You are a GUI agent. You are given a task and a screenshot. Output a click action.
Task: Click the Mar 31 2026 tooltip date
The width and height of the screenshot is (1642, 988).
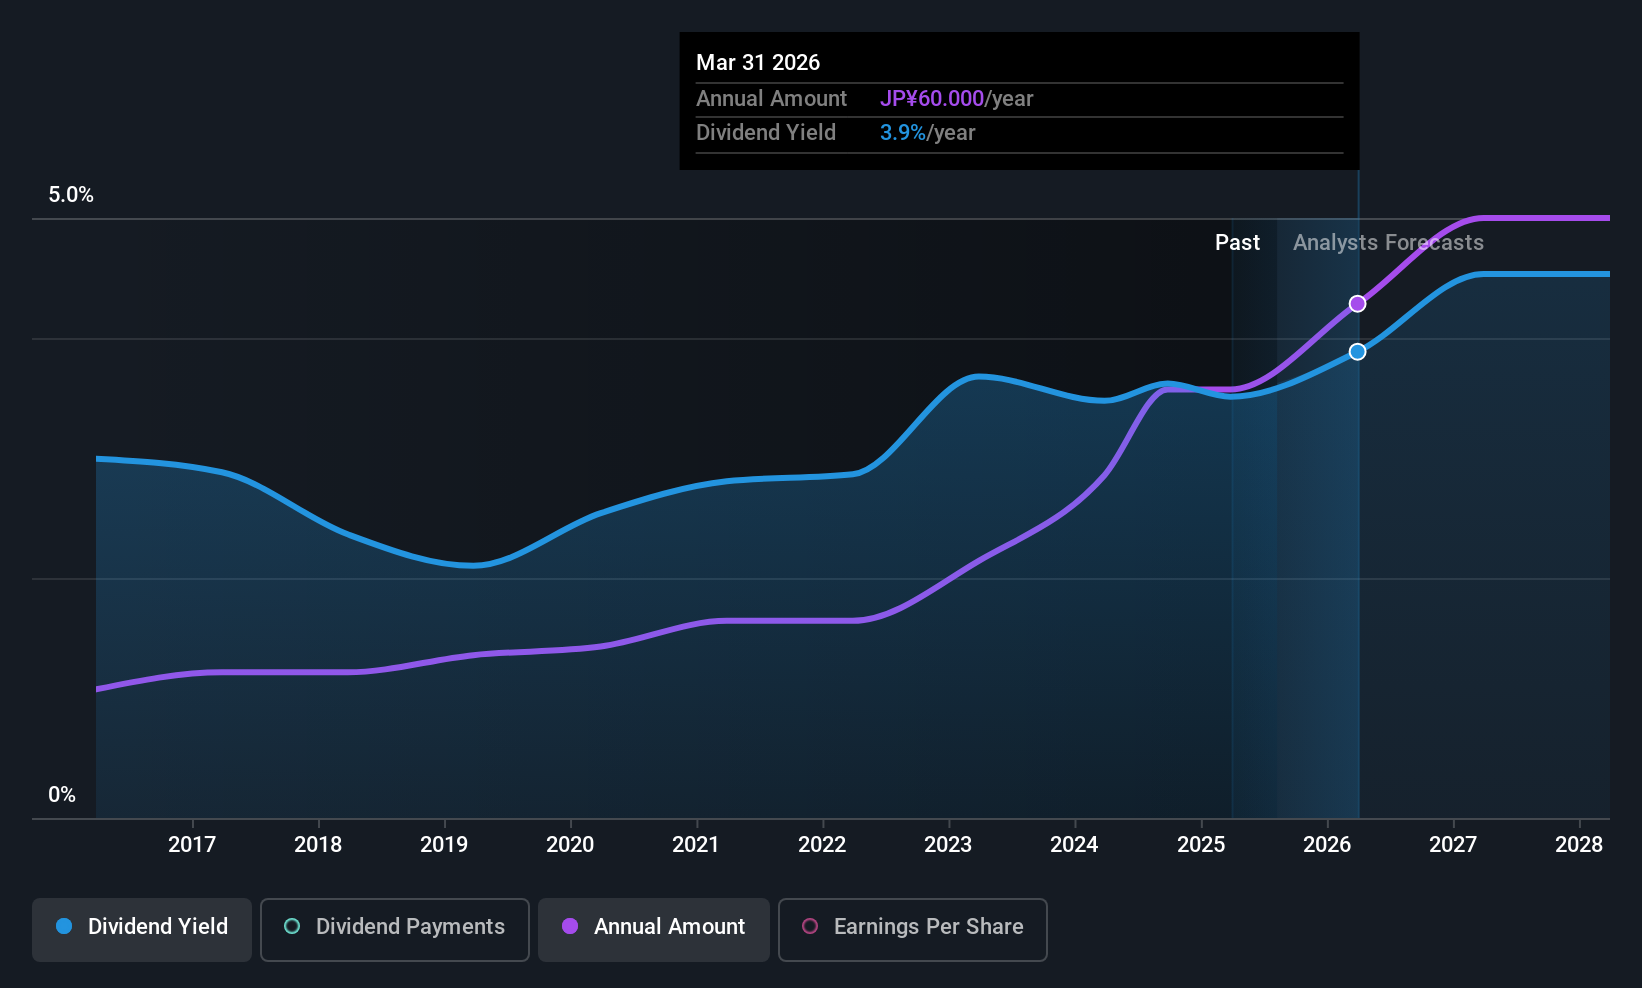758,63
